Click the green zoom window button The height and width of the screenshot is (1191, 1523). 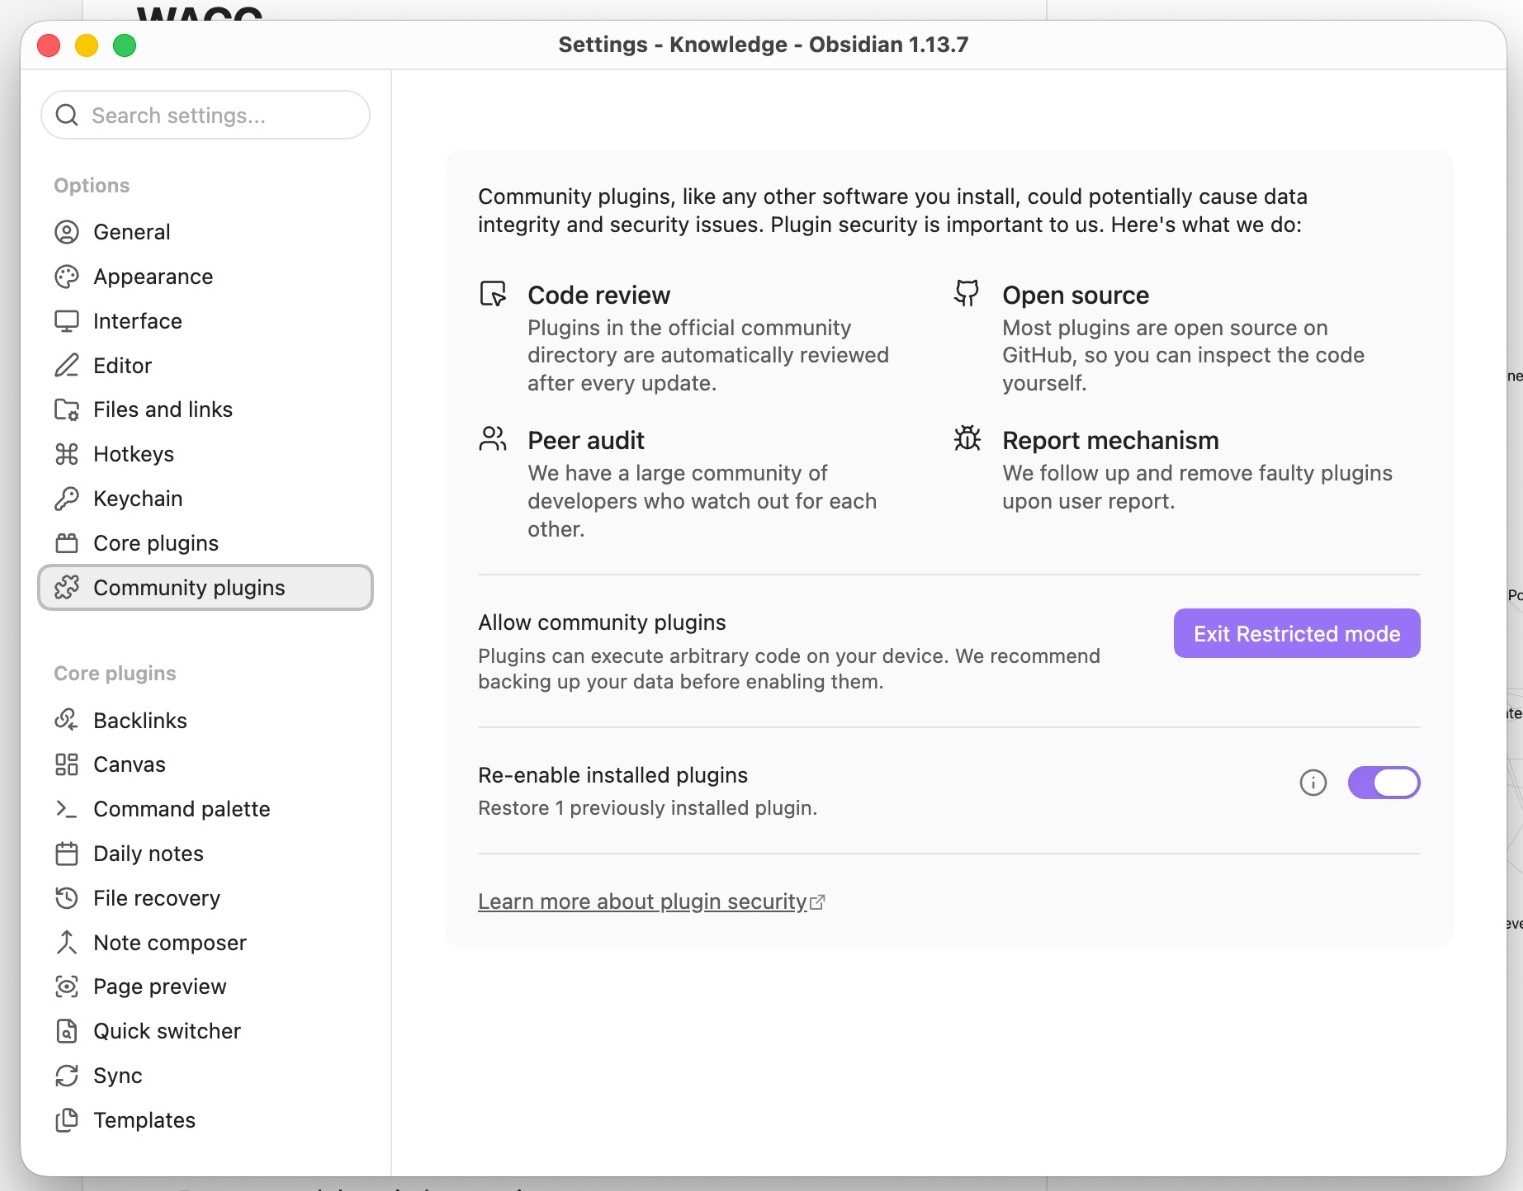[124, 45]
